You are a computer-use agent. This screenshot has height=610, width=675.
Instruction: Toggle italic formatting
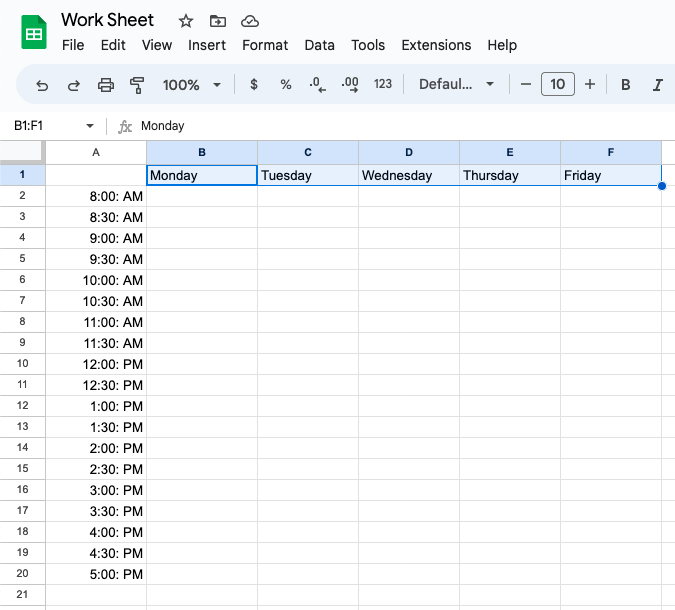658,84
